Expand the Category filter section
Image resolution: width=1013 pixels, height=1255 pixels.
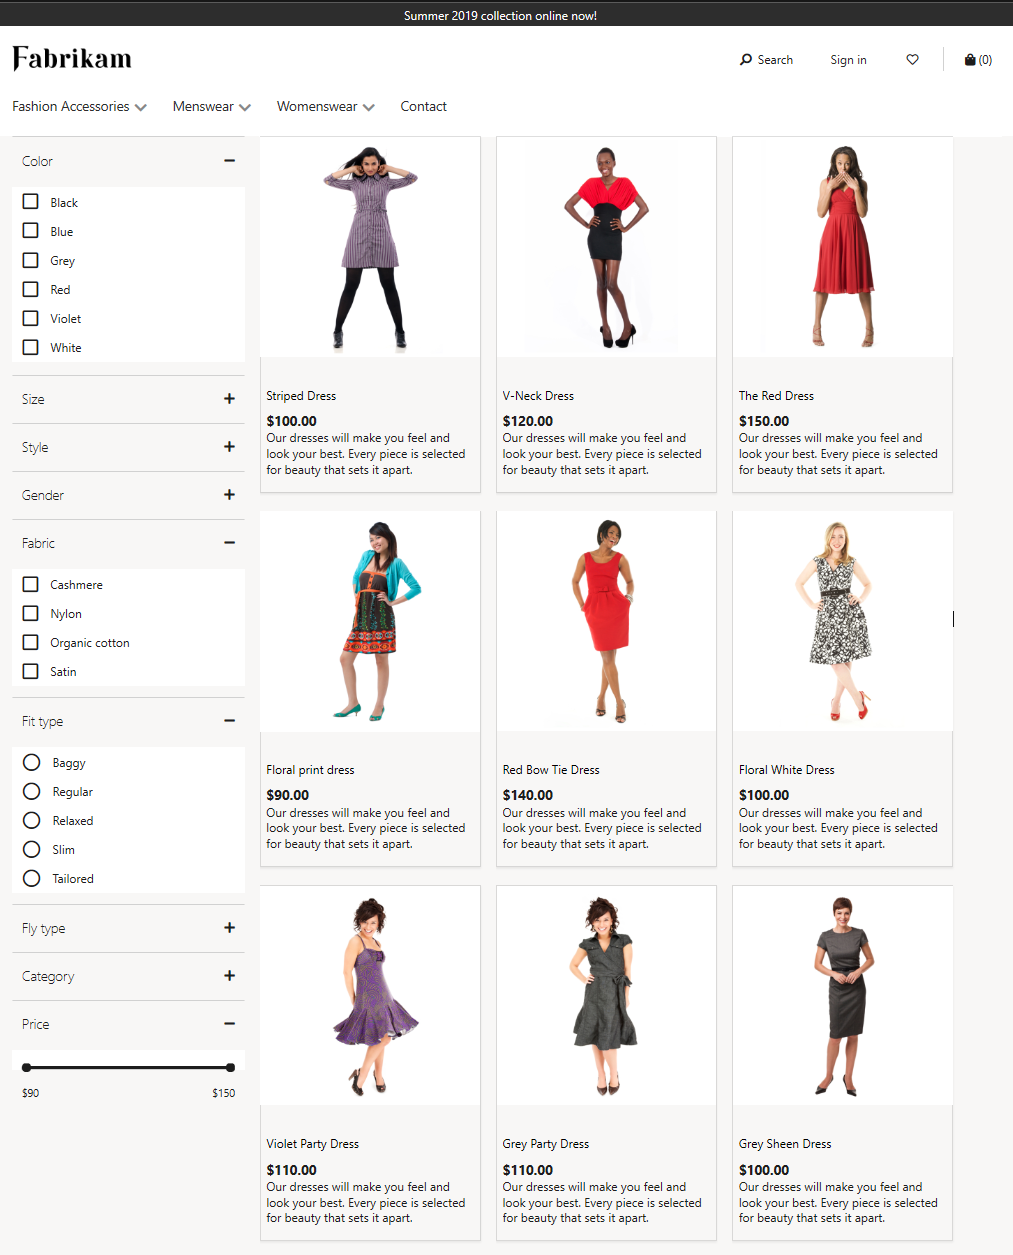(229, 976)
